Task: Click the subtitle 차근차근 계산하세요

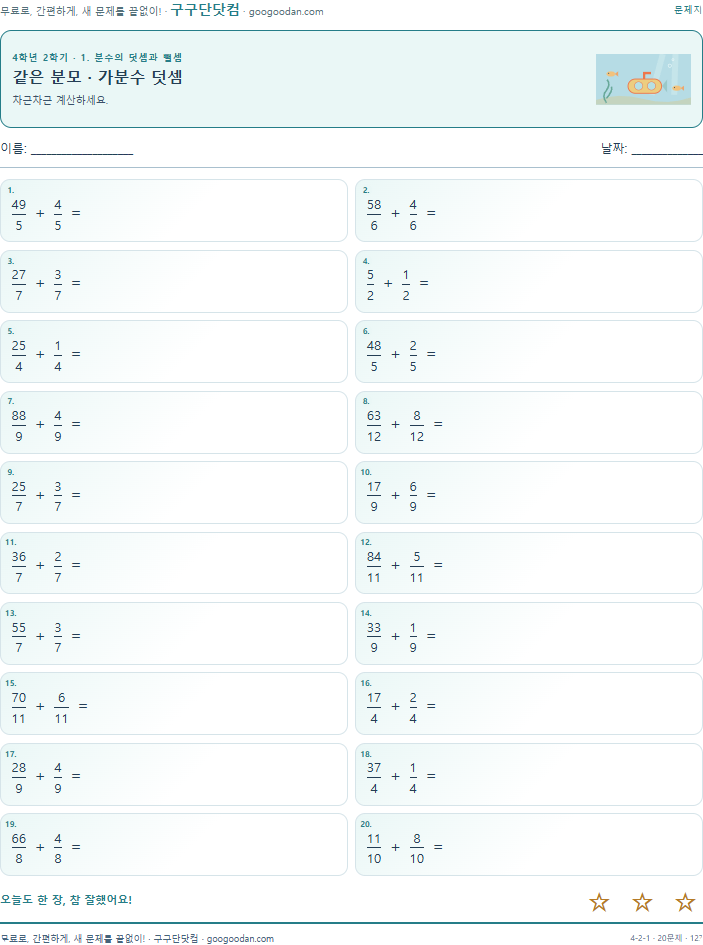Action: coord(60,100)
